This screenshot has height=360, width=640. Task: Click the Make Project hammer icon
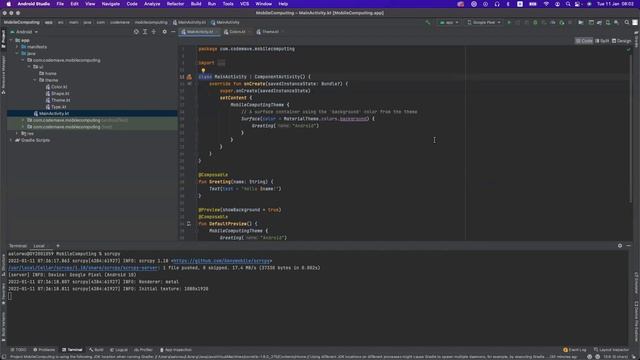point(427,22)
